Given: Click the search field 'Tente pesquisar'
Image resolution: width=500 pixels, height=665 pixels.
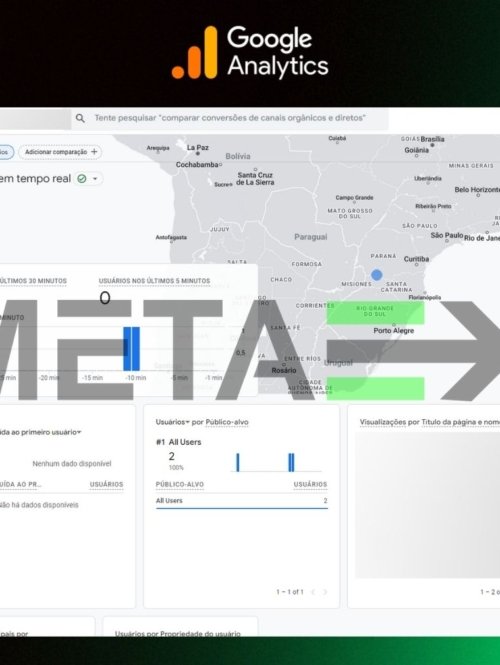Looking at the screenshot, I should pos(229,118).
